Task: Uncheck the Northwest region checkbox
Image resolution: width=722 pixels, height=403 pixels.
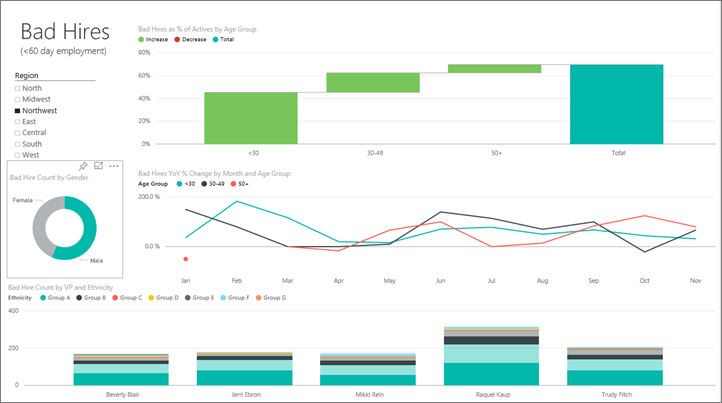Action: coord(17,111)
